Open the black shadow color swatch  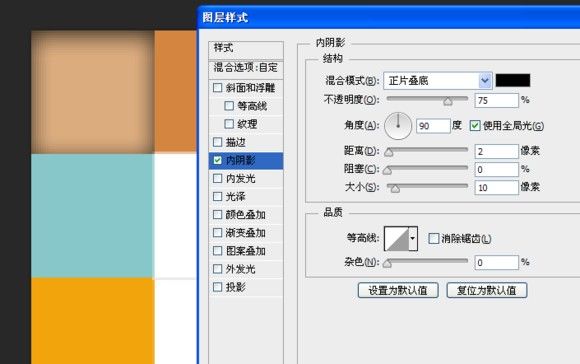coord(513,80)
